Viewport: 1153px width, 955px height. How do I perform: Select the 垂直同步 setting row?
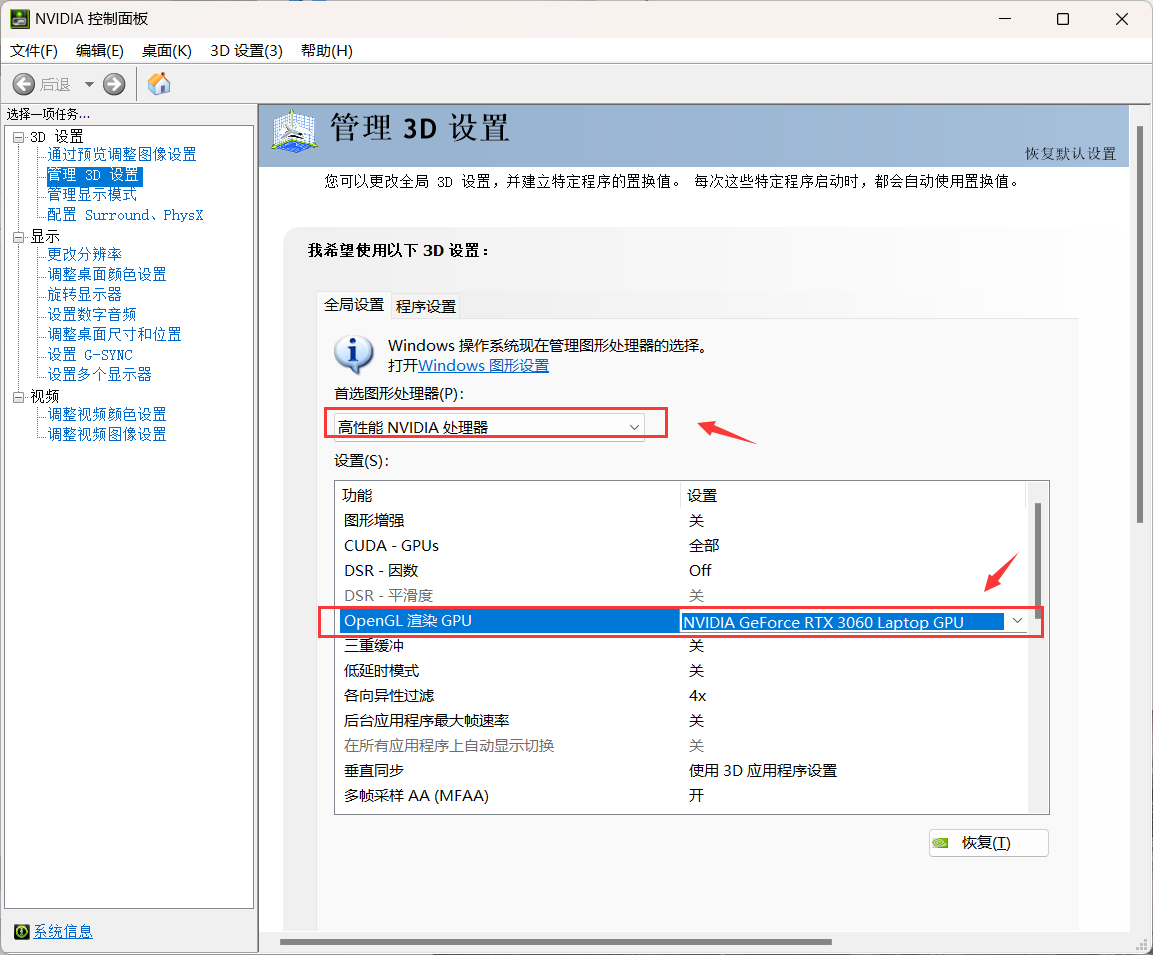(684, 771)
